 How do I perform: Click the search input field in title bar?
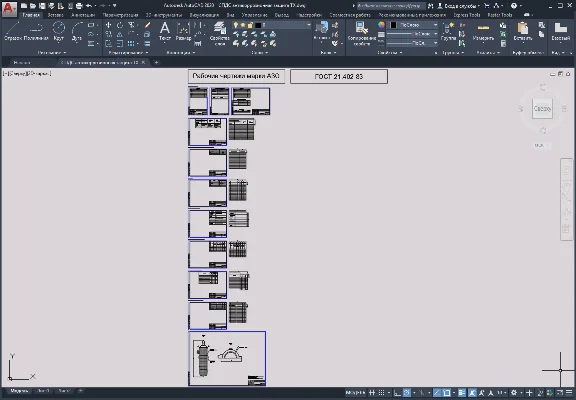pyautogui.click(x=390, y=6)
